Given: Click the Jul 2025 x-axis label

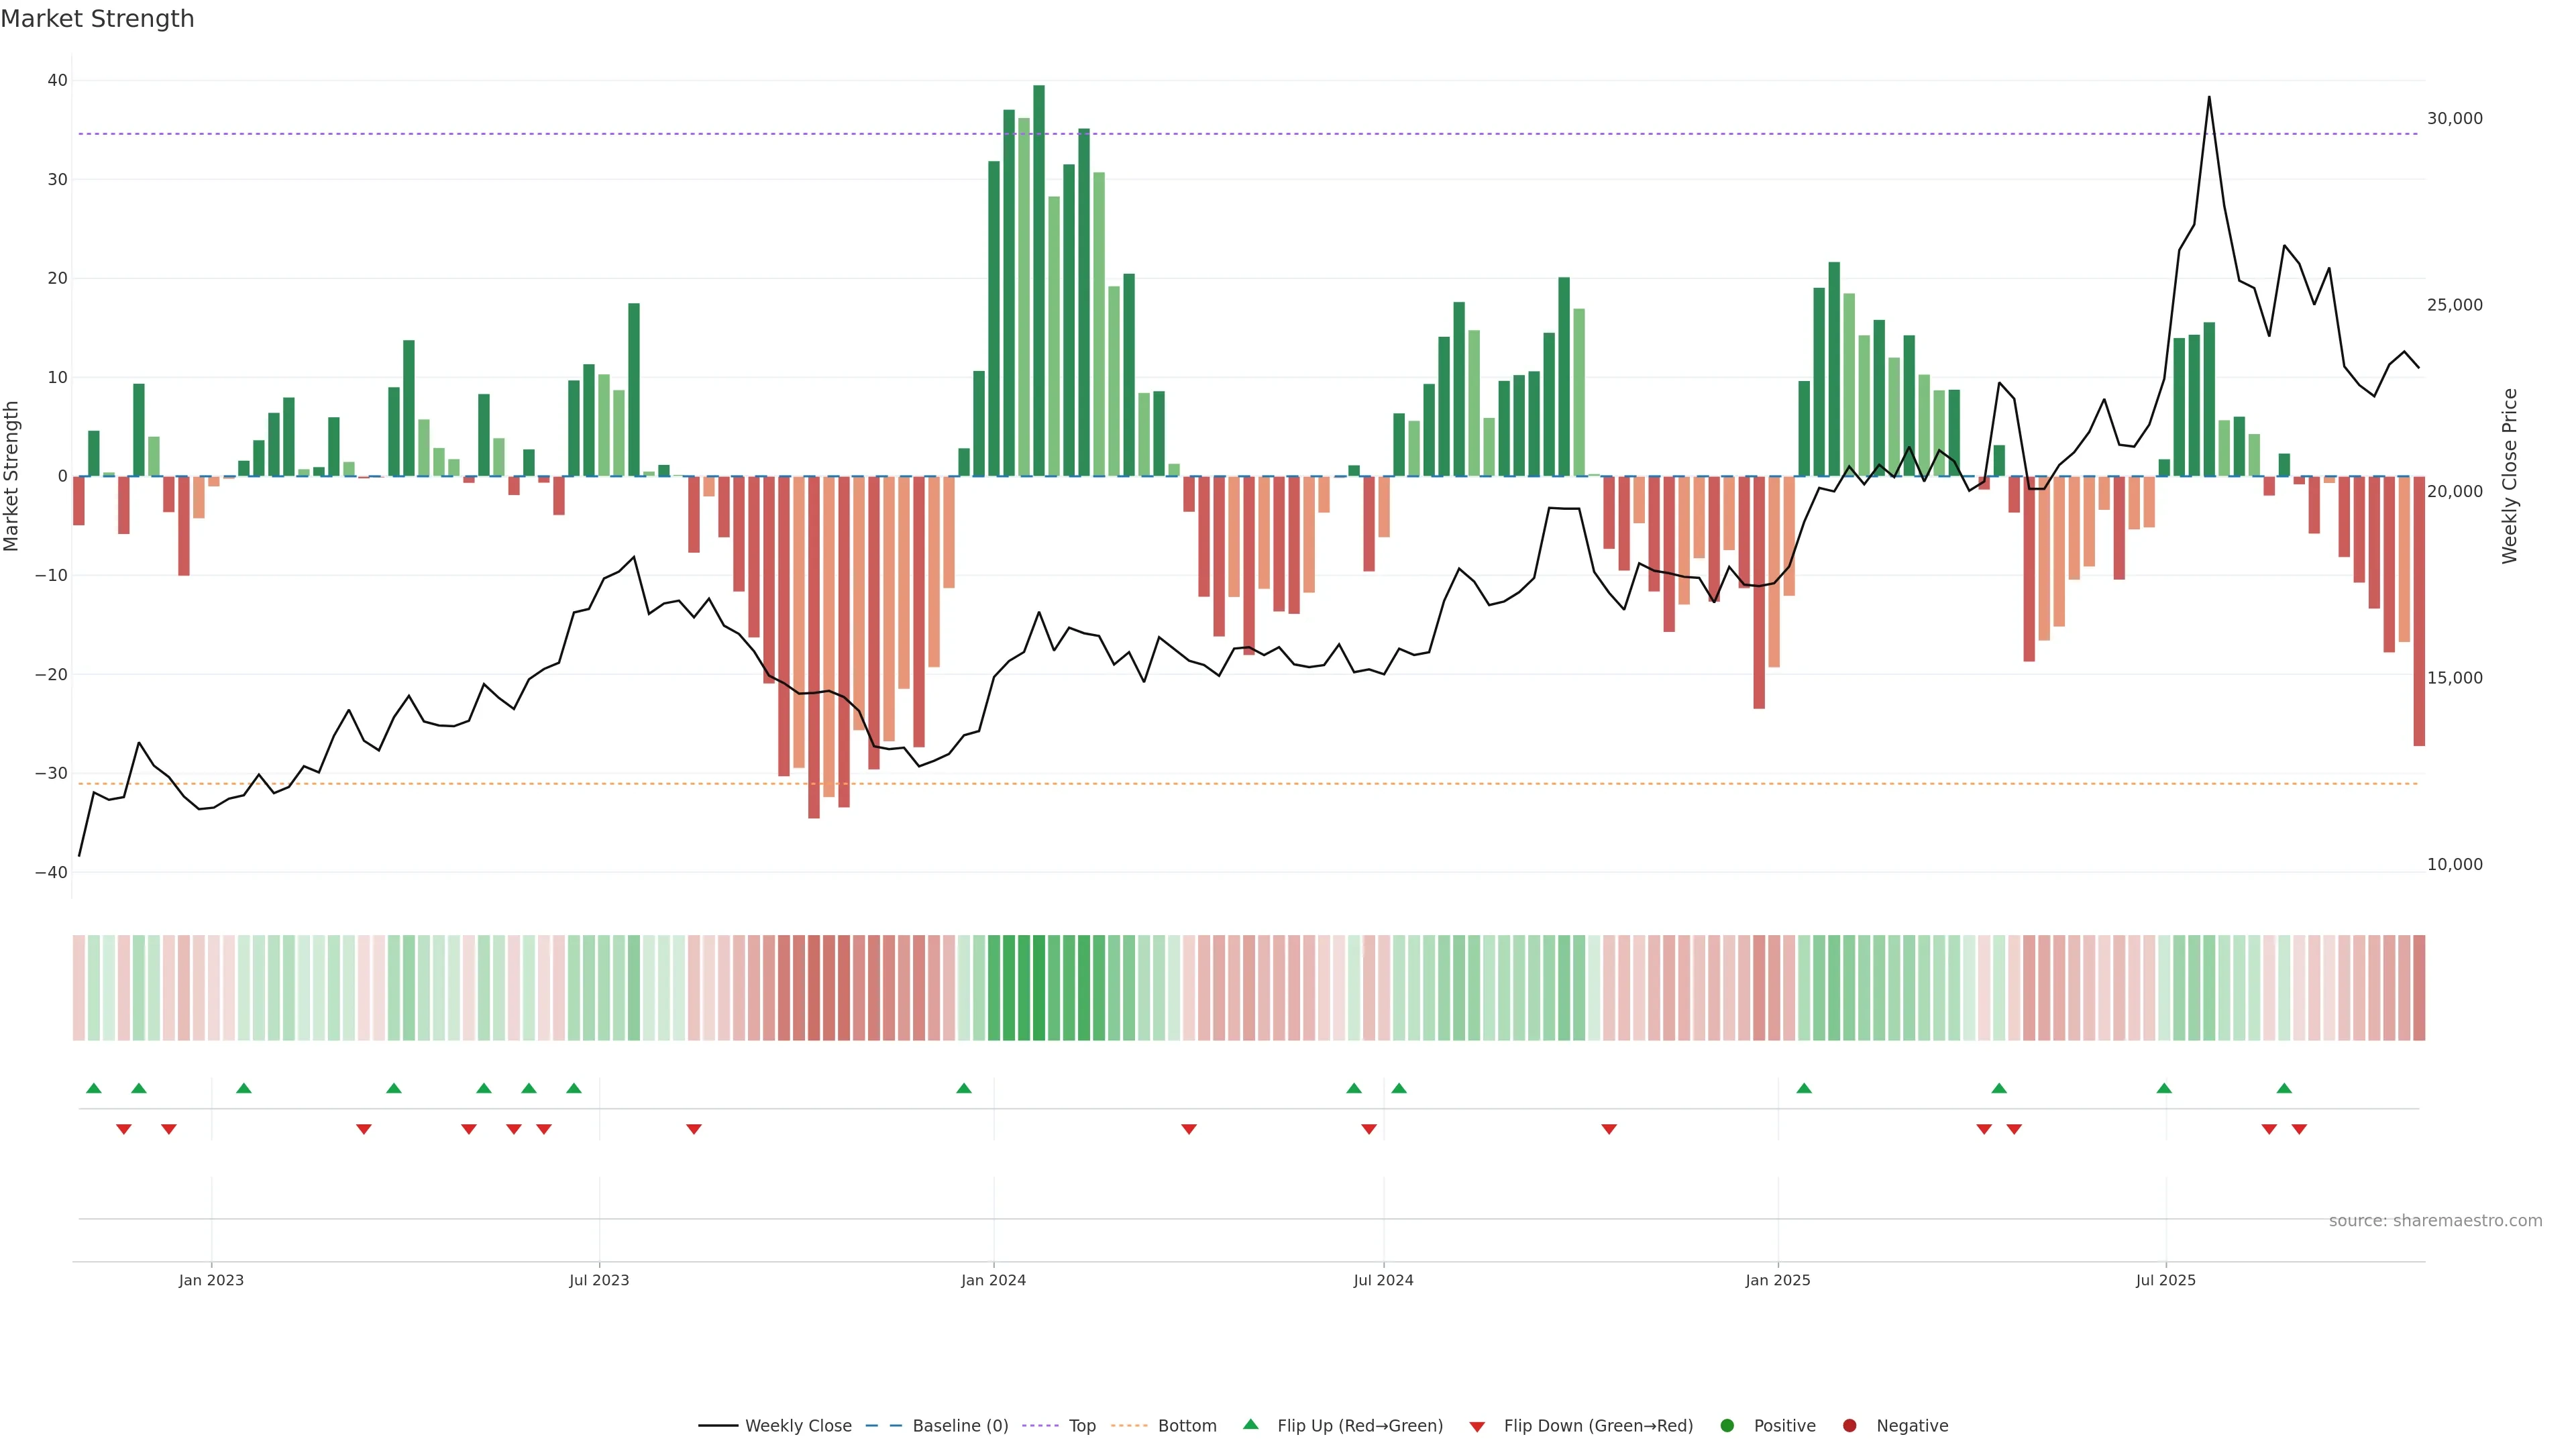Looking at the screenshot, I should click(x=2165, y=1280).
